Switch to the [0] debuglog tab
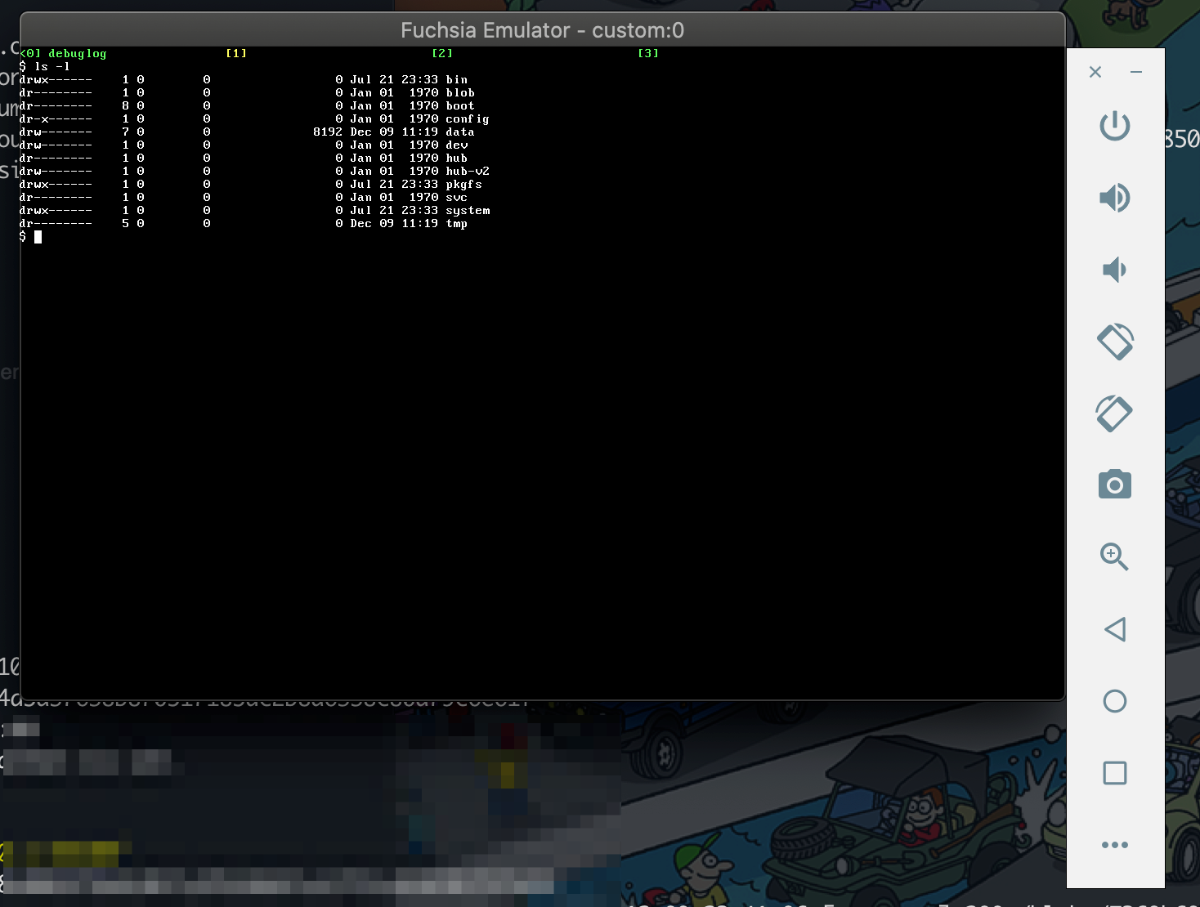The width and height of the screenshot is (1200, 907). 63,53
